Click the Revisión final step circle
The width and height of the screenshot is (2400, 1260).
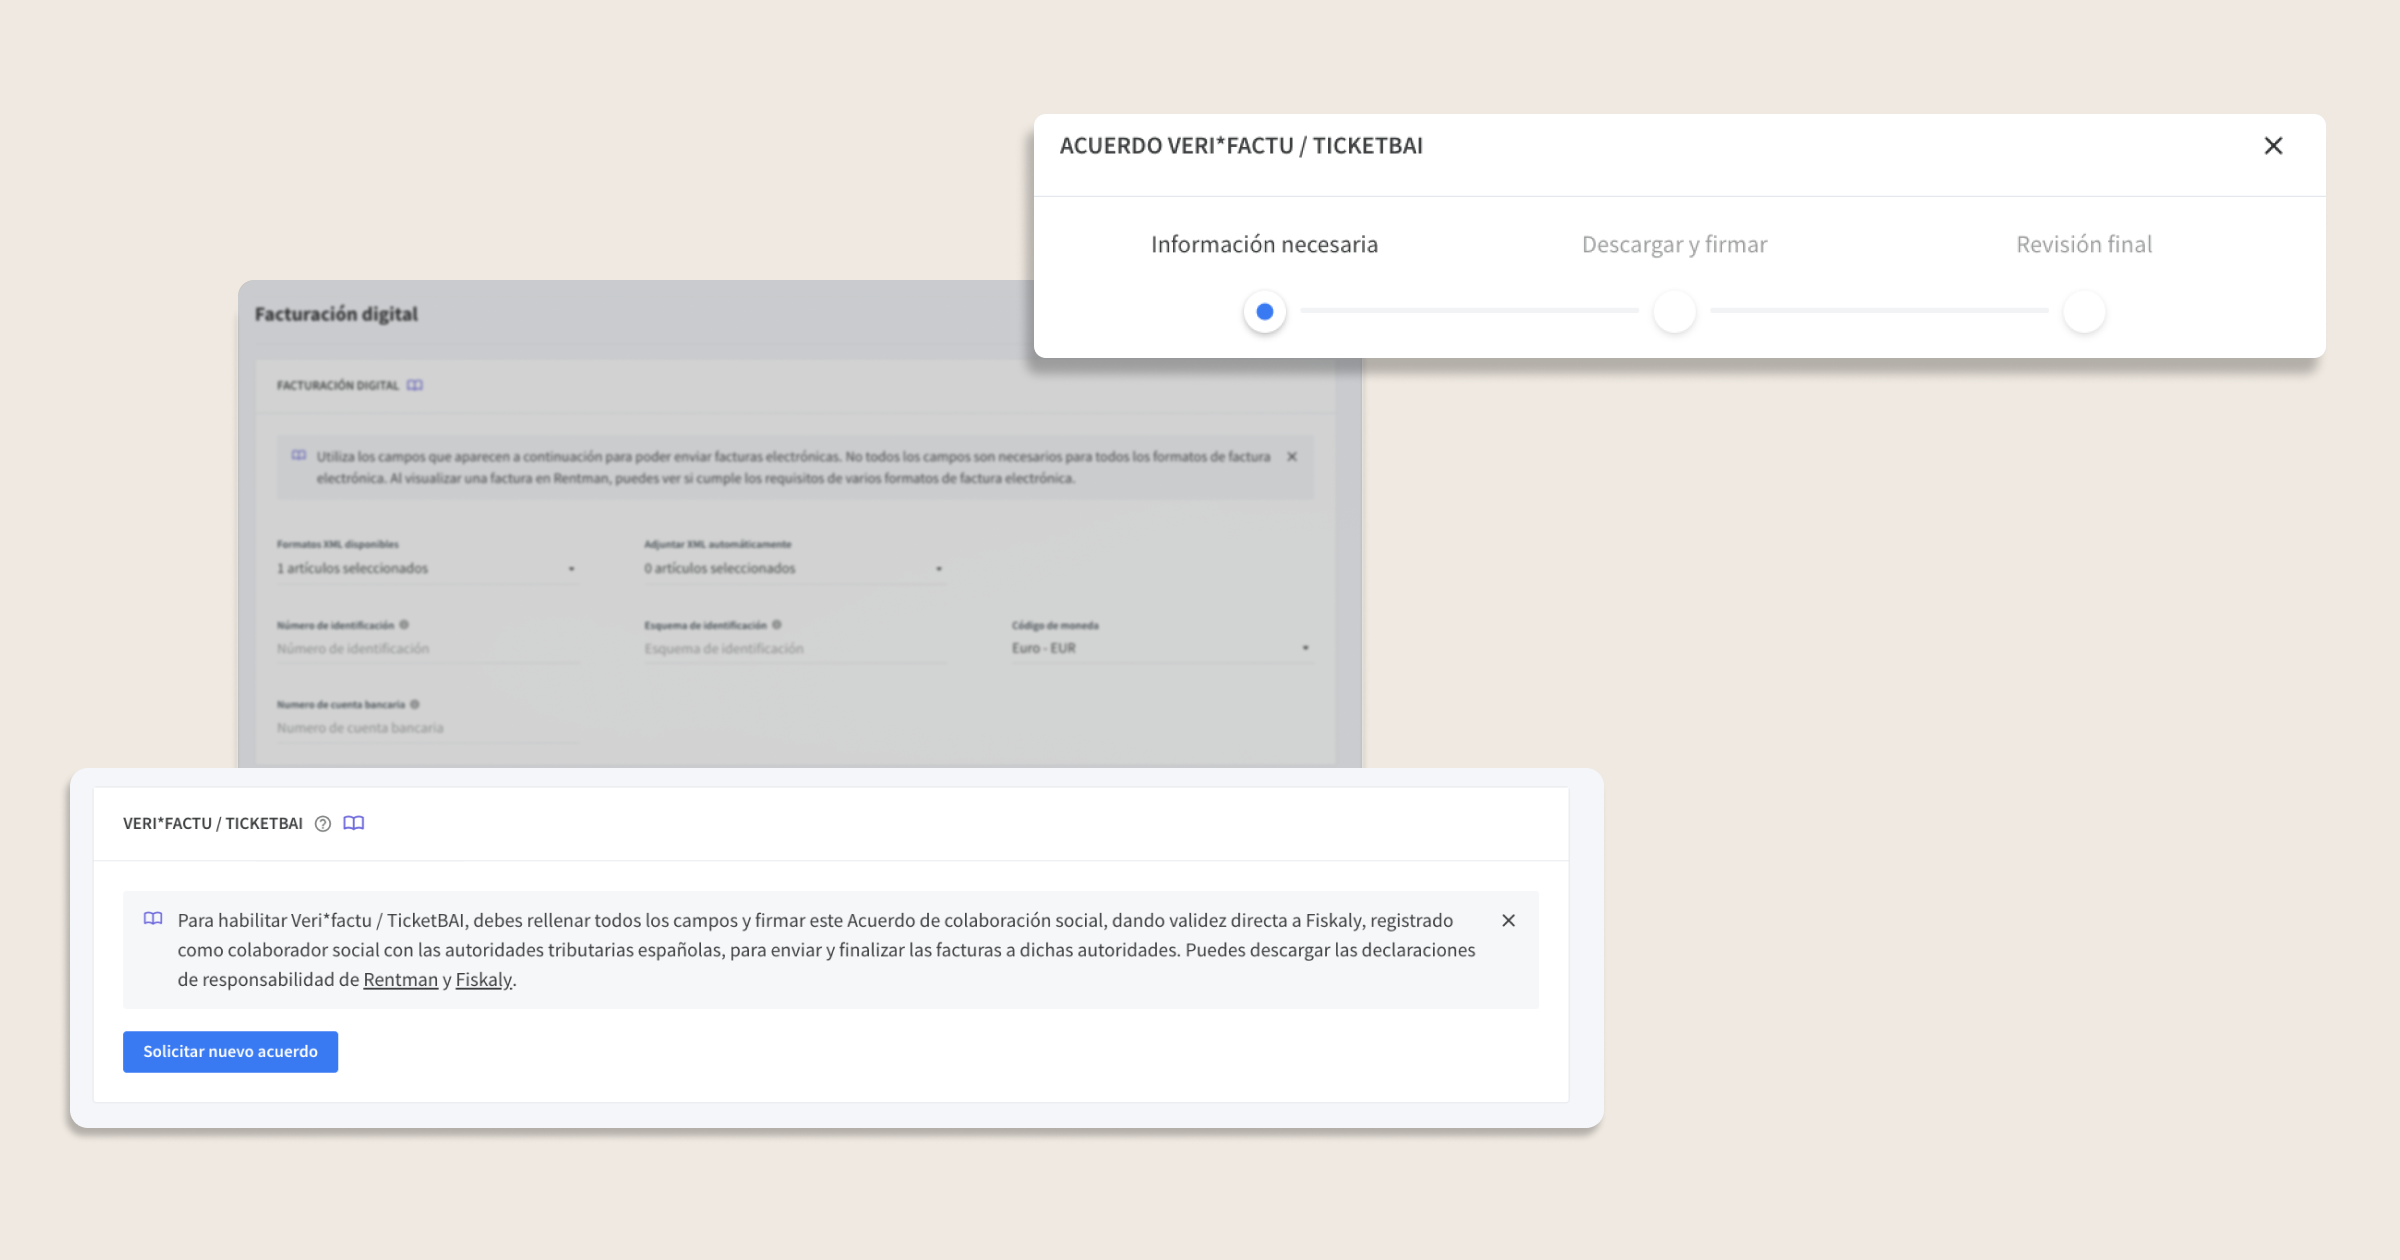click(2084, 312)
